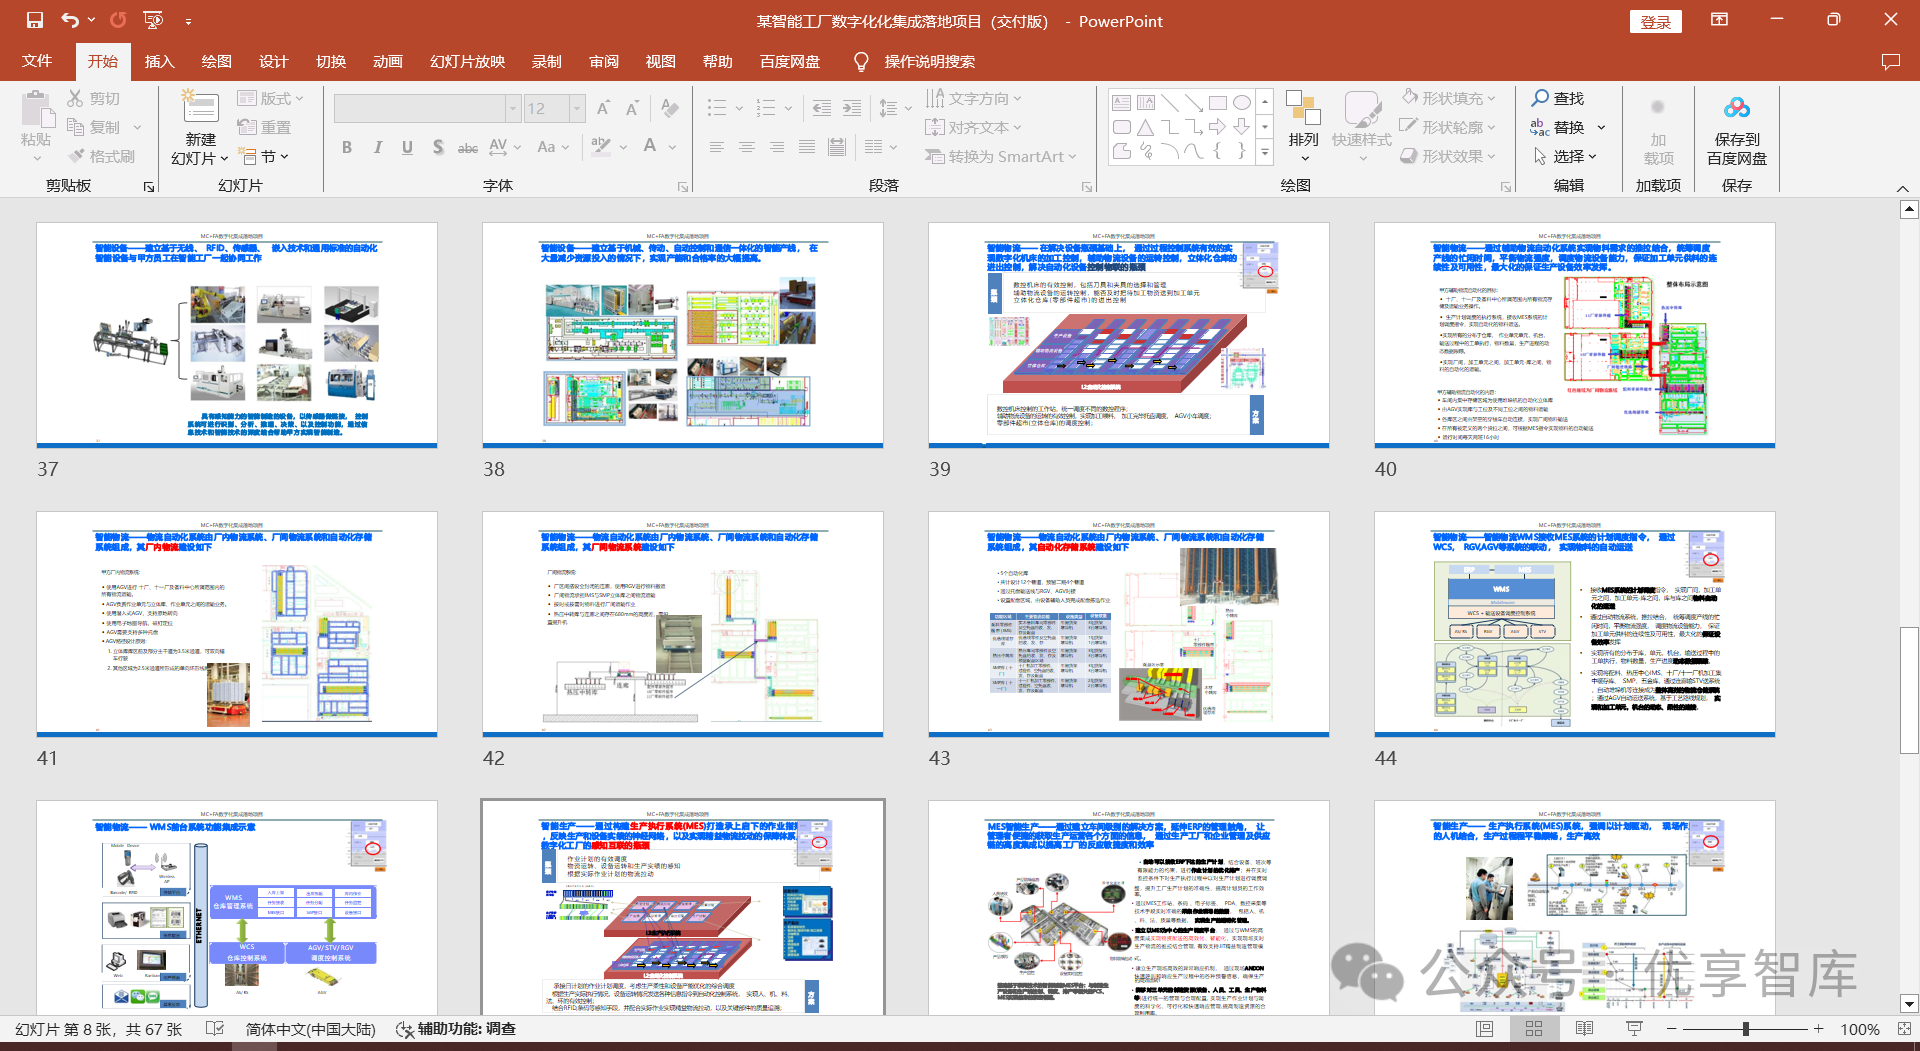Click the zoom out minus button
The image size is (1920, 1051).
[x=1671, y=1029]
